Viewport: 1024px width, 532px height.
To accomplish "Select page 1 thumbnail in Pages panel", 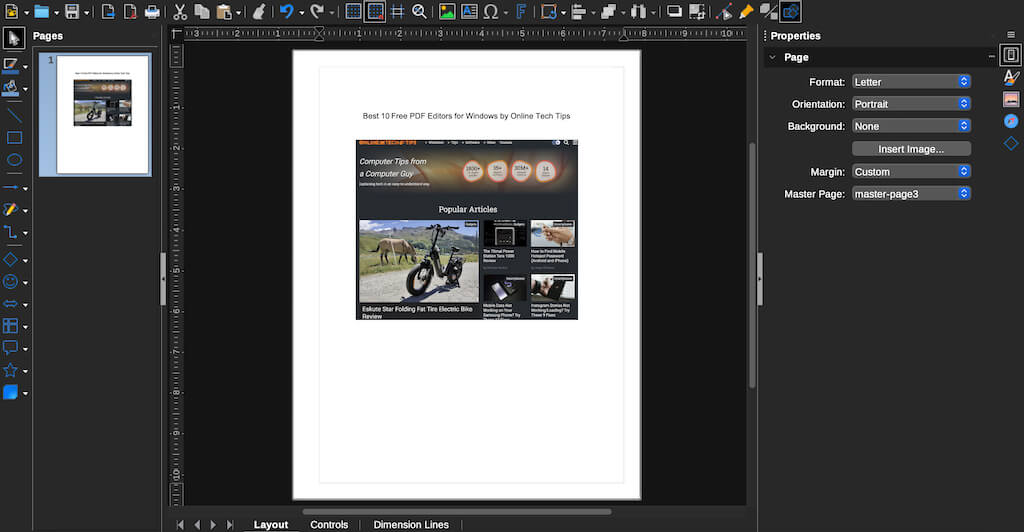I will click(x=103, y=114).
